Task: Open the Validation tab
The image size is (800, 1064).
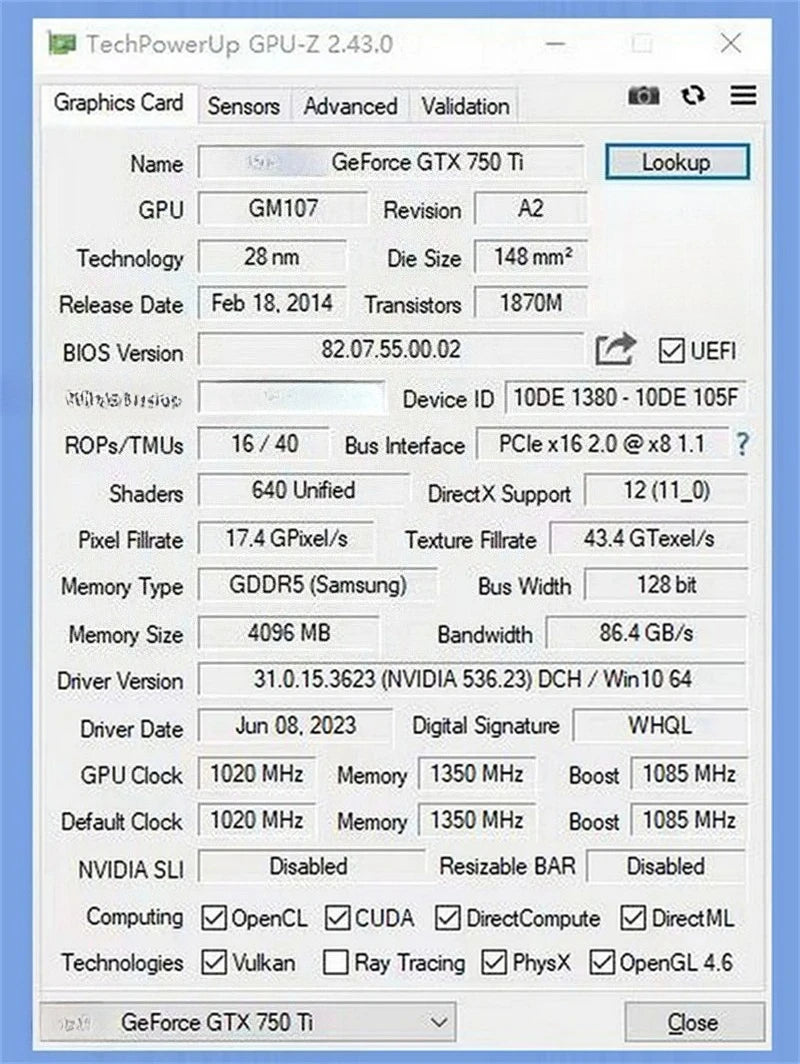Action: tap(465, 106)
